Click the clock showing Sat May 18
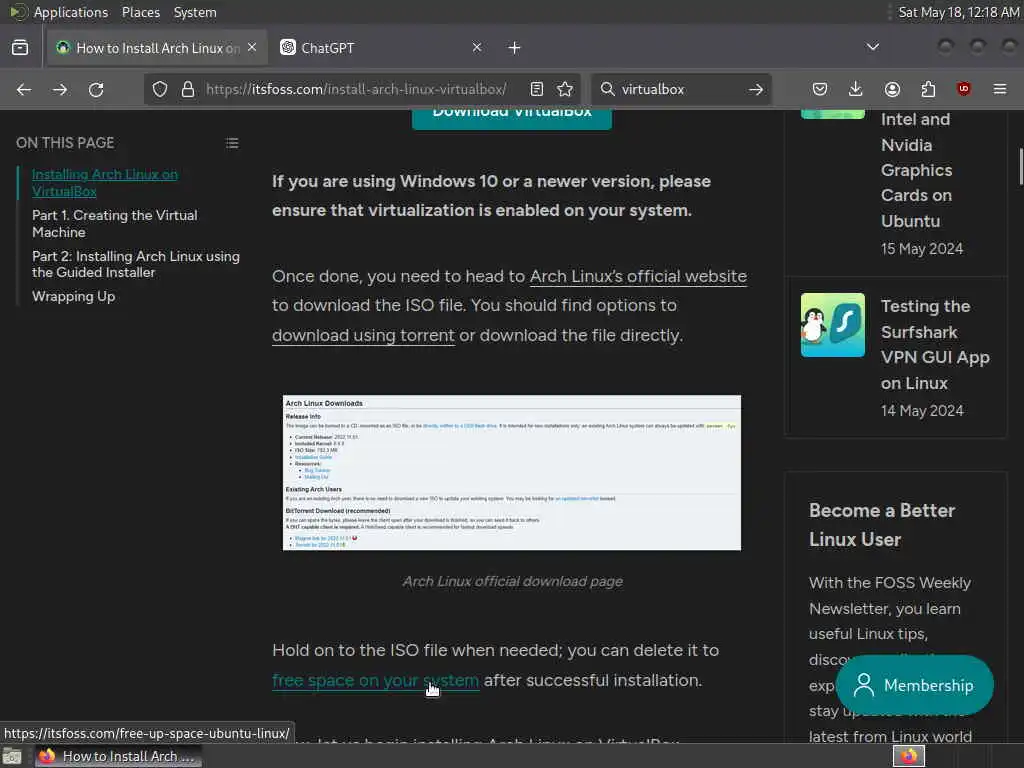The image size is (1024, 768). (959, 12)
